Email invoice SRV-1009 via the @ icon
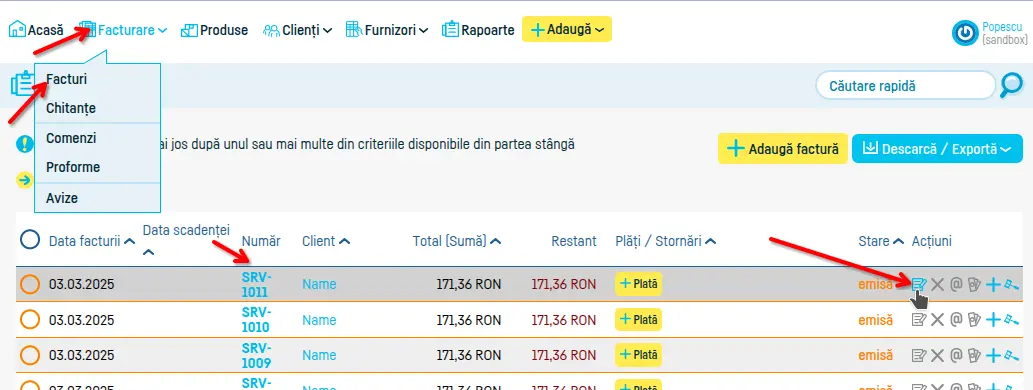Screen dimensions: 1033x390 coord(956,356)
